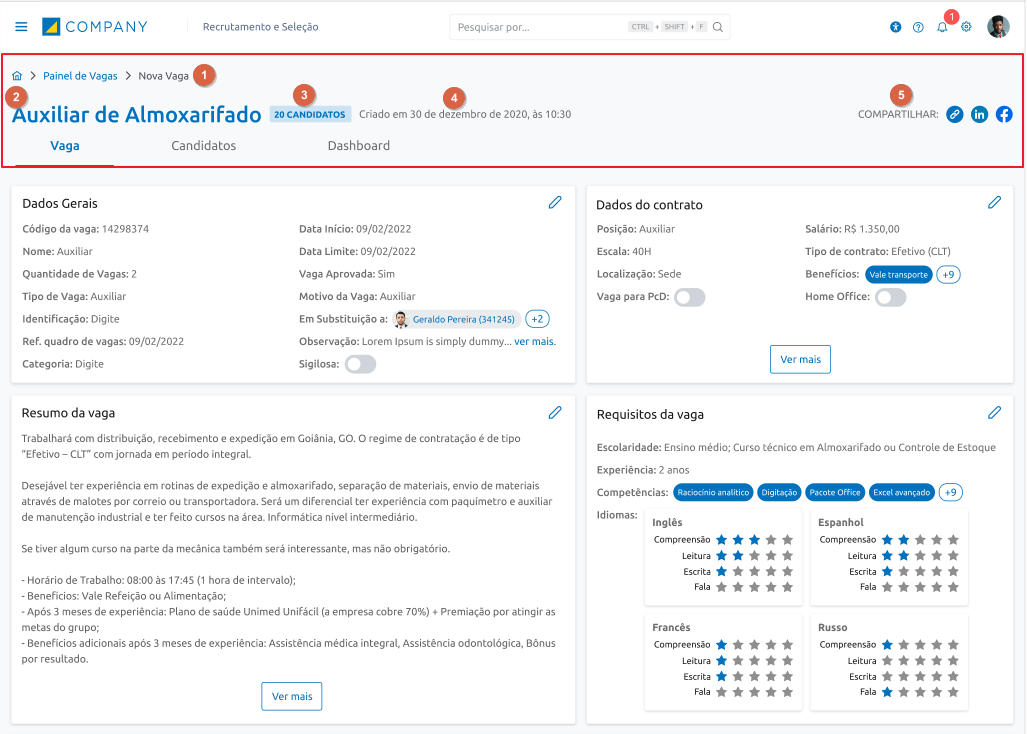The width and height of the screenshot is (1027, 734).
Task: Set Inglês Compreensão rating to five stars
Action: 787,540
